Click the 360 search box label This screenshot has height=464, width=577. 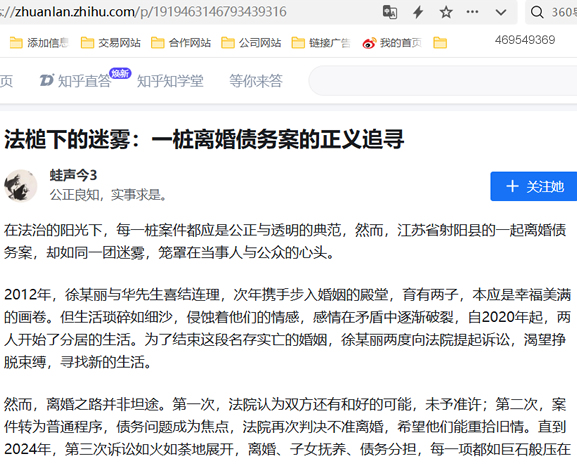564,13
